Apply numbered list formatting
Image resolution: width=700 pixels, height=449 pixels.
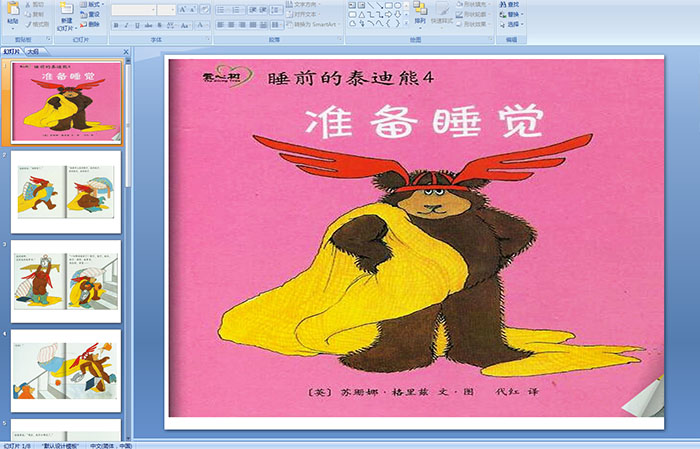(x=237, y=9)
